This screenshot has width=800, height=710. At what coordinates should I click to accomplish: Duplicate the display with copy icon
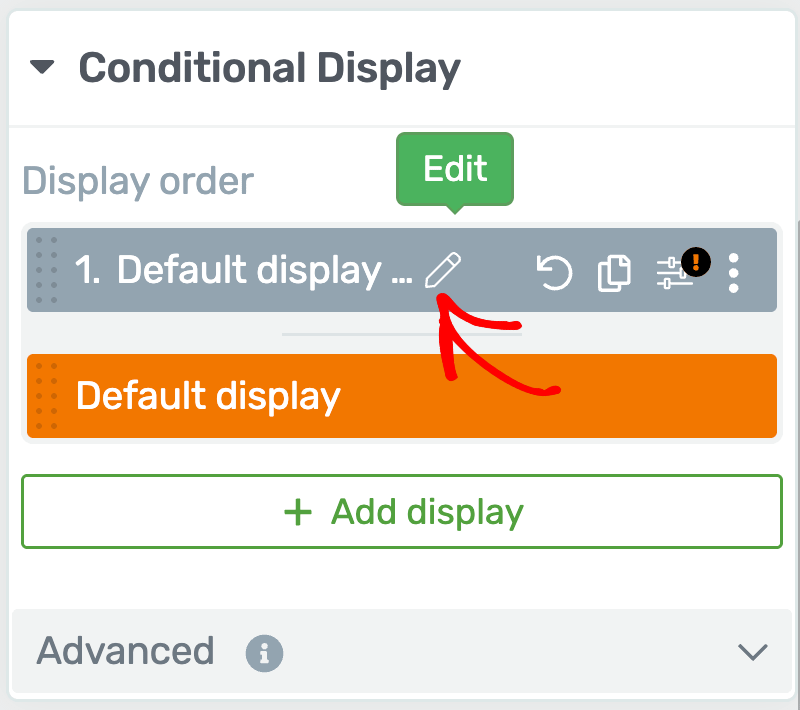point(614,273)
